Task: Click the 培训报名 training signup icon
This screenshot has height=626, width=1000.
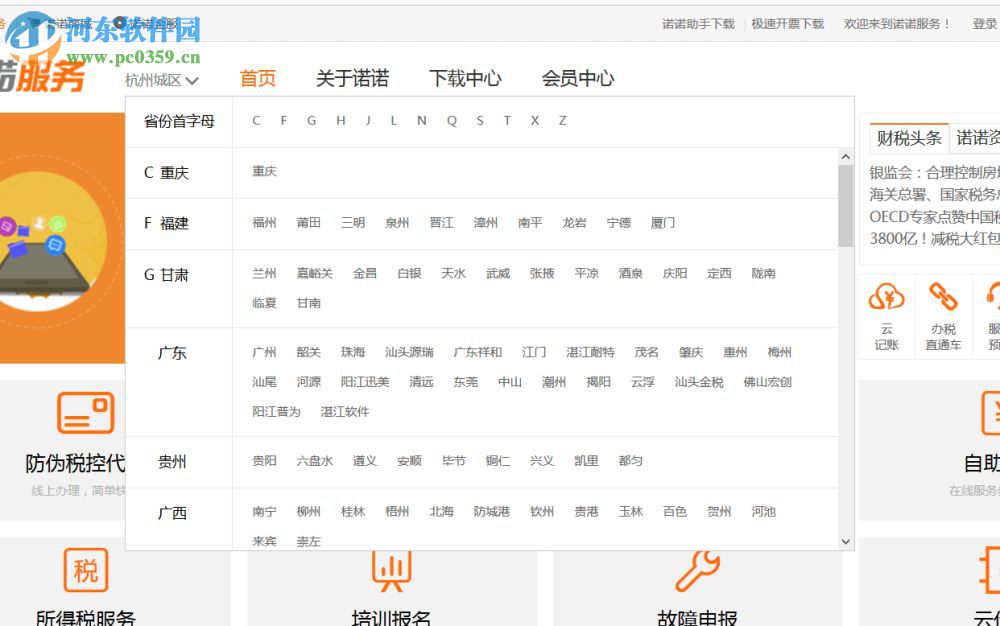Action: tap(390, 569)
